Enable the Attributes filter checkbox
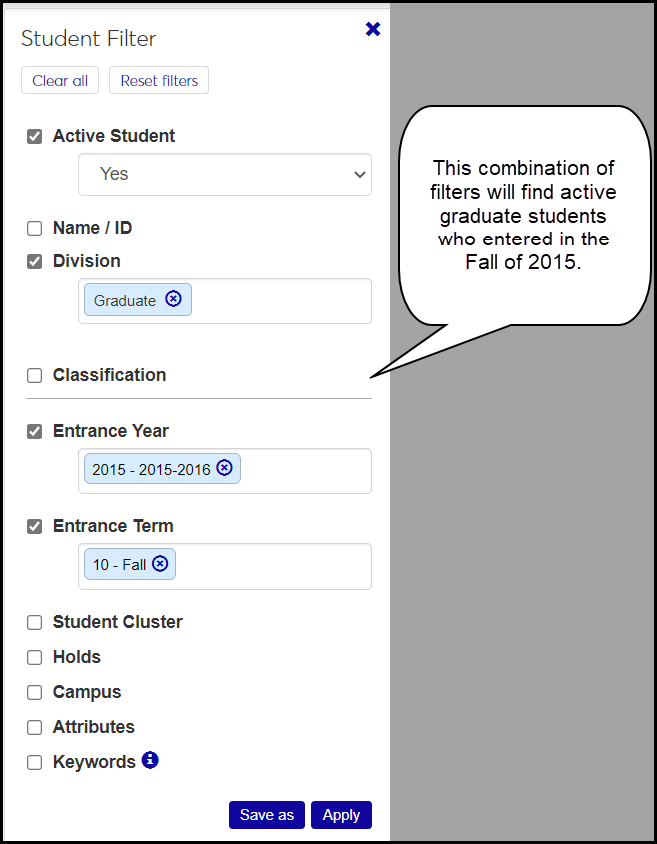Screen dimensions: 657x844 click(35, 727)
